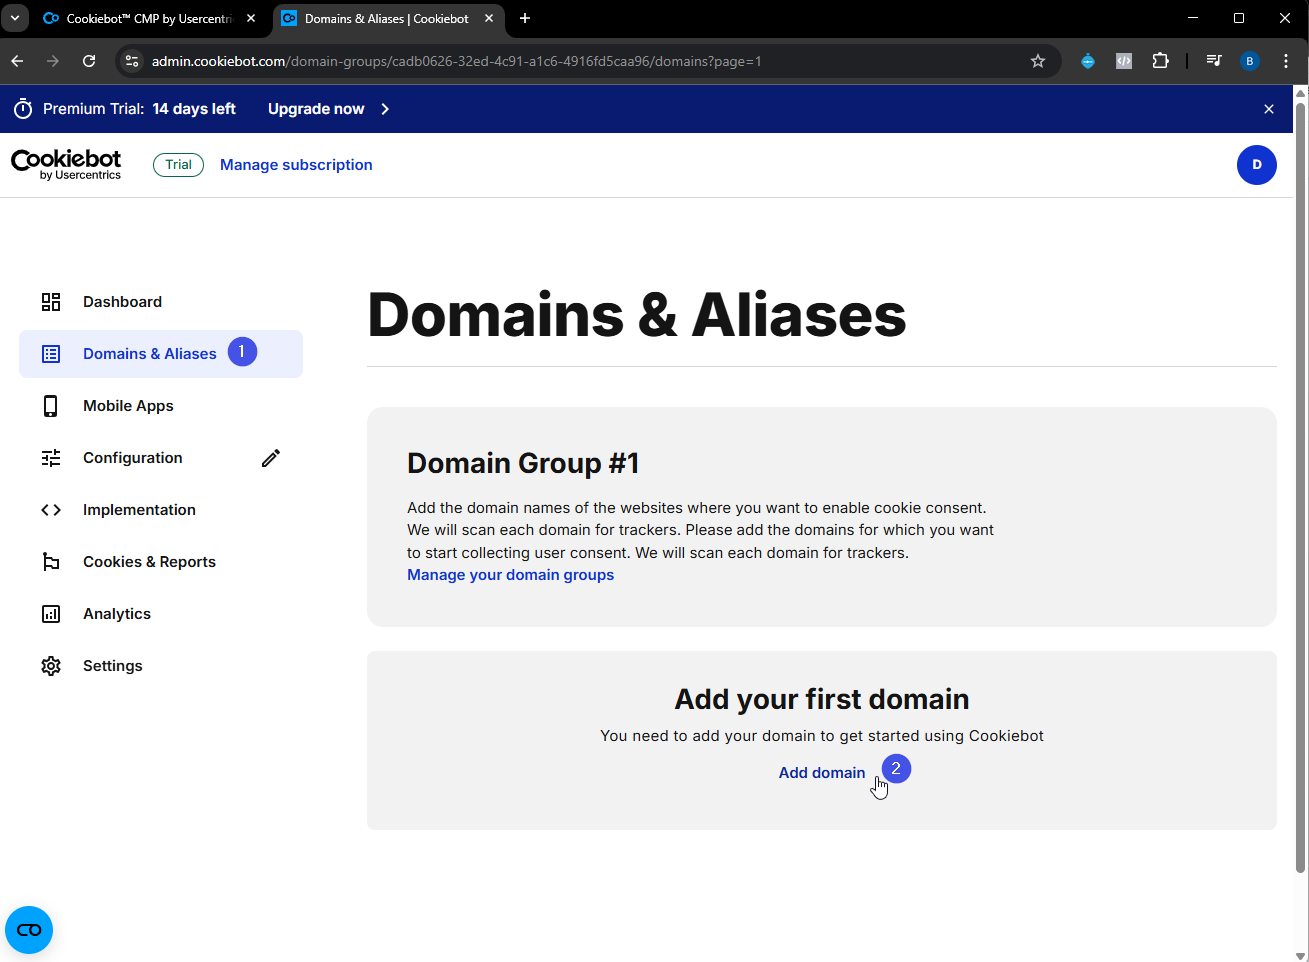Click the media control icon in the toolbar
Viewport: 1309px width, 962px height.
[1214, 61]
